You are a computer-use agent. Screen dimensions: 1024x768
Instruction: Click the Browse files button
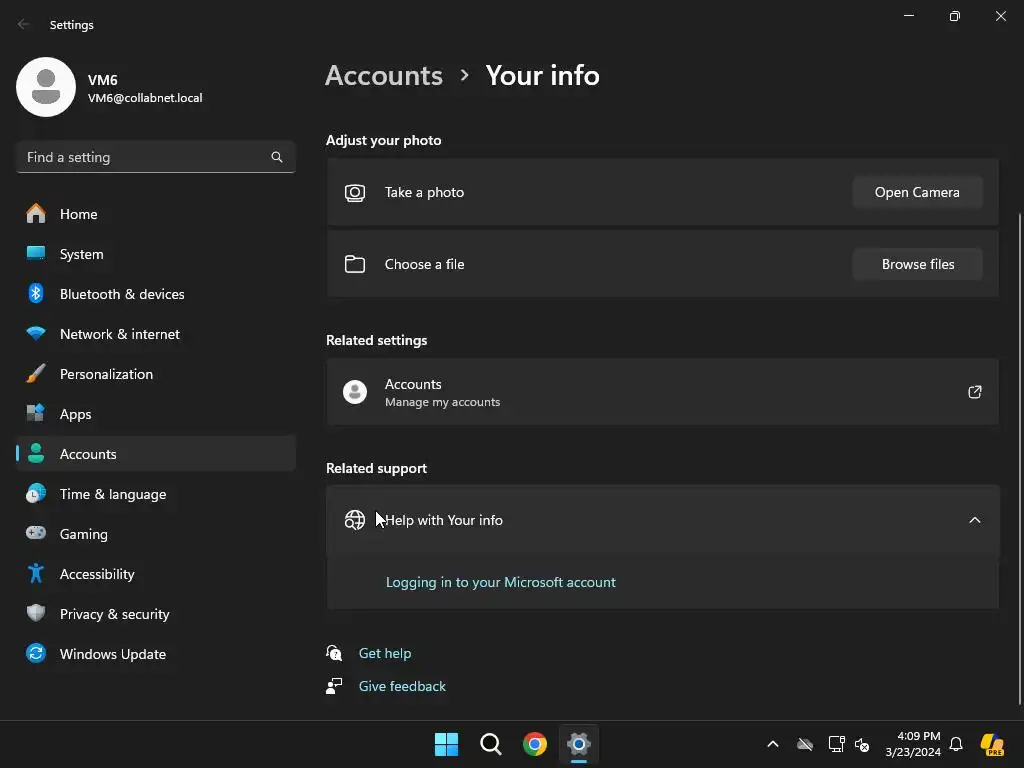click(917, 264)
